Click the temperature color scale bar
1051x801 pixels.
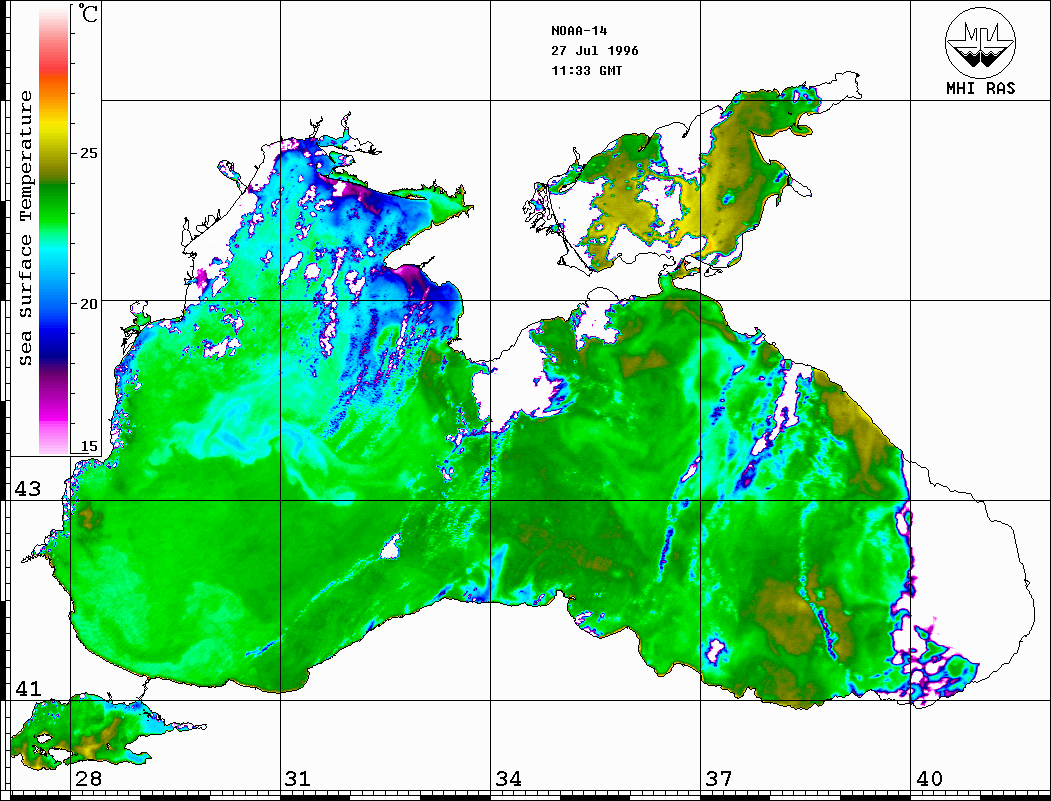click(54, 231)
